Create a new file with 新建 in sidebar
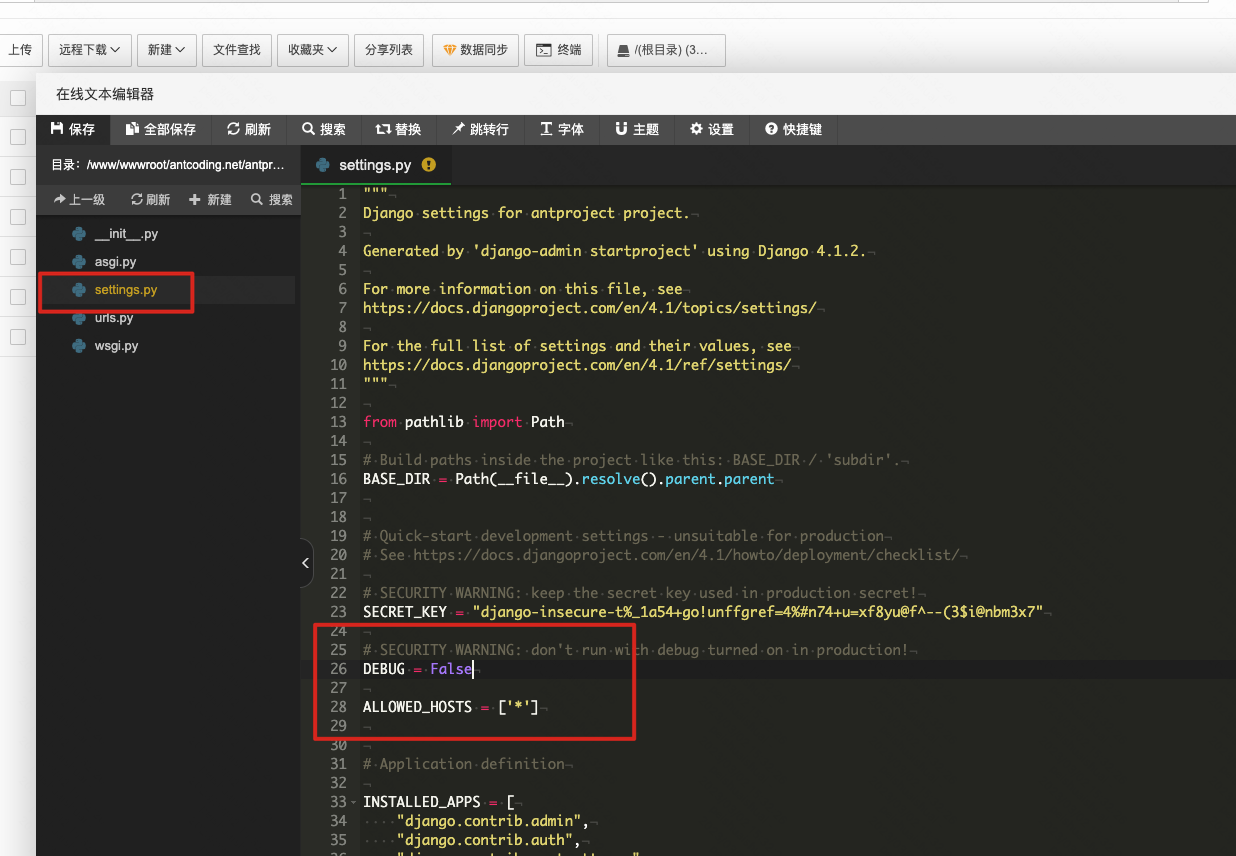The height and width of the screenshot is (856, 1236). point(210,199)
